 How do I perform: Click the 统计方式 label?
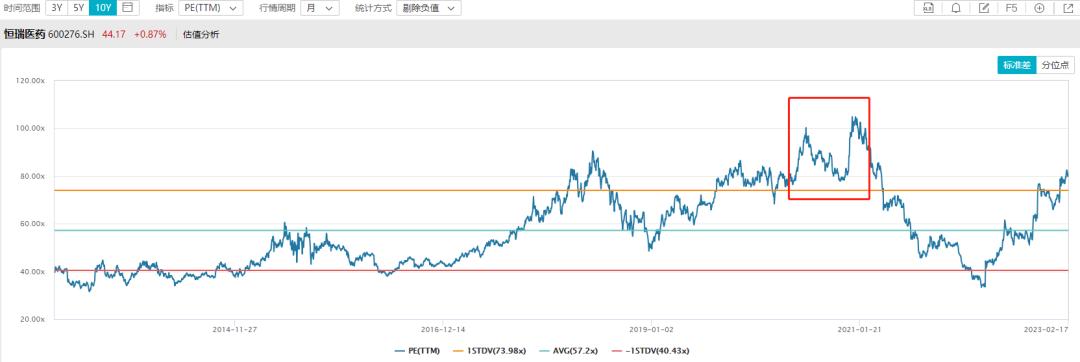(373, 8)
